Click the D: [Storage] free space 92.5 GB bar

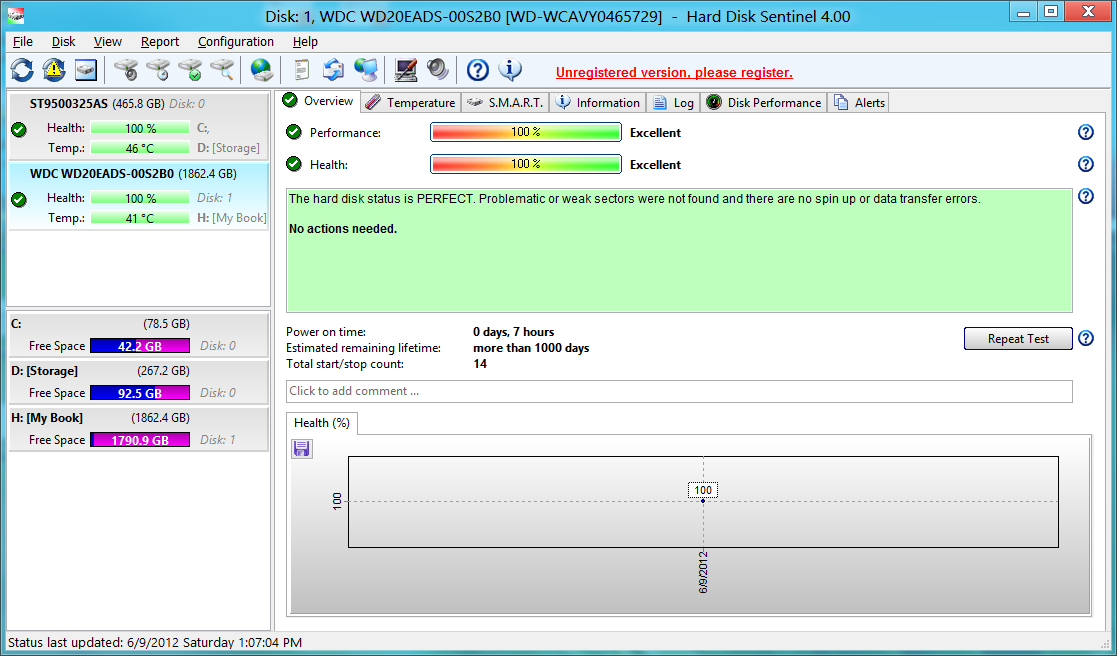[140, 393]
